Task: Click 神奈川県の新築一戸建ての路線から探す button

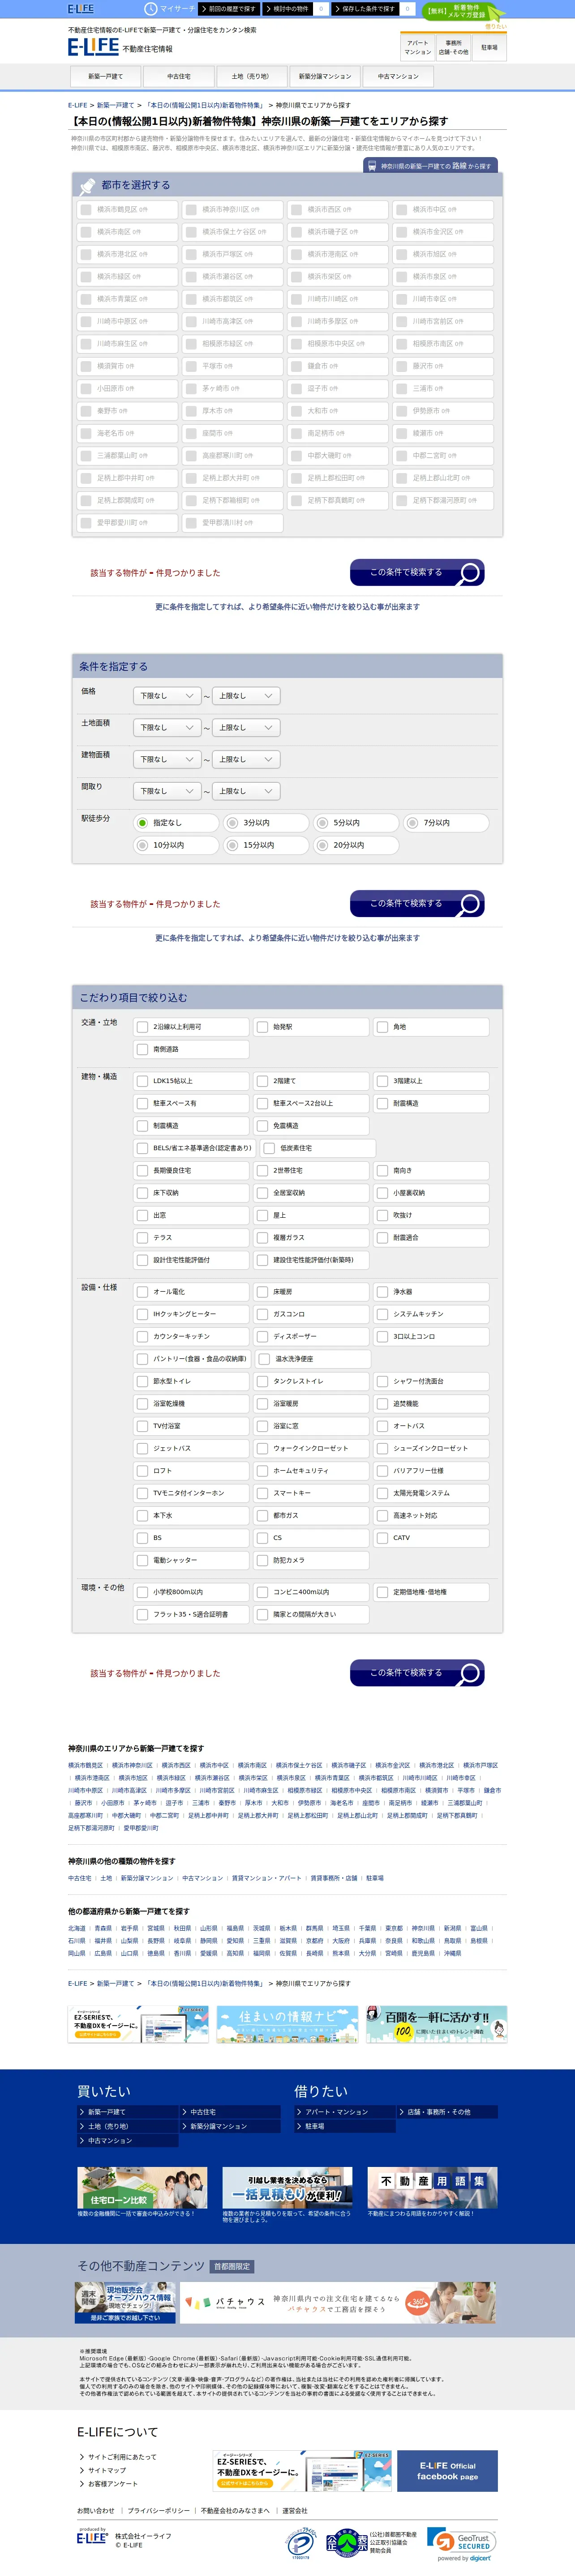Action: click(x=430, y=166)
